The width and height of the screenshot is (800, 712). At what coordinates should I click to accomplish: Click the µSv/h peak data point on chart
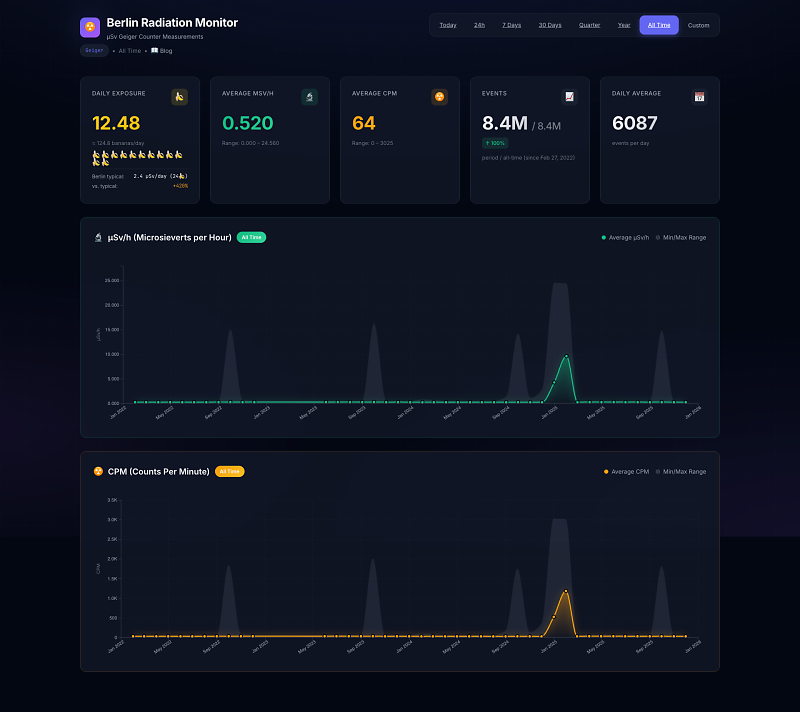coord(566,356)
